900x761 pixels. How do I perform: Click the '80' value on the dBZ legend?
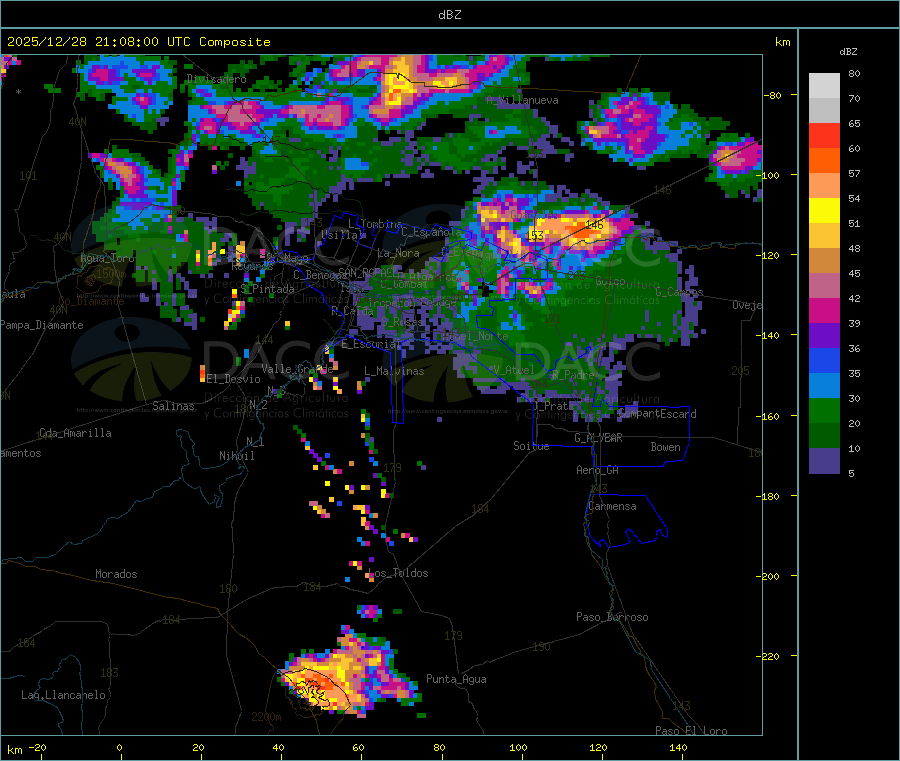(x=854, y=73)
